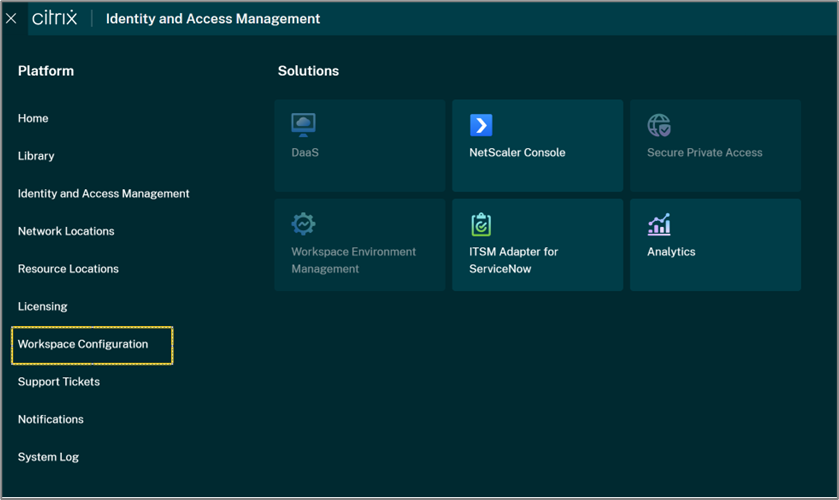Open Network Locations in the sidebar
Screen dimensions: 839x500
coord(66,231)
